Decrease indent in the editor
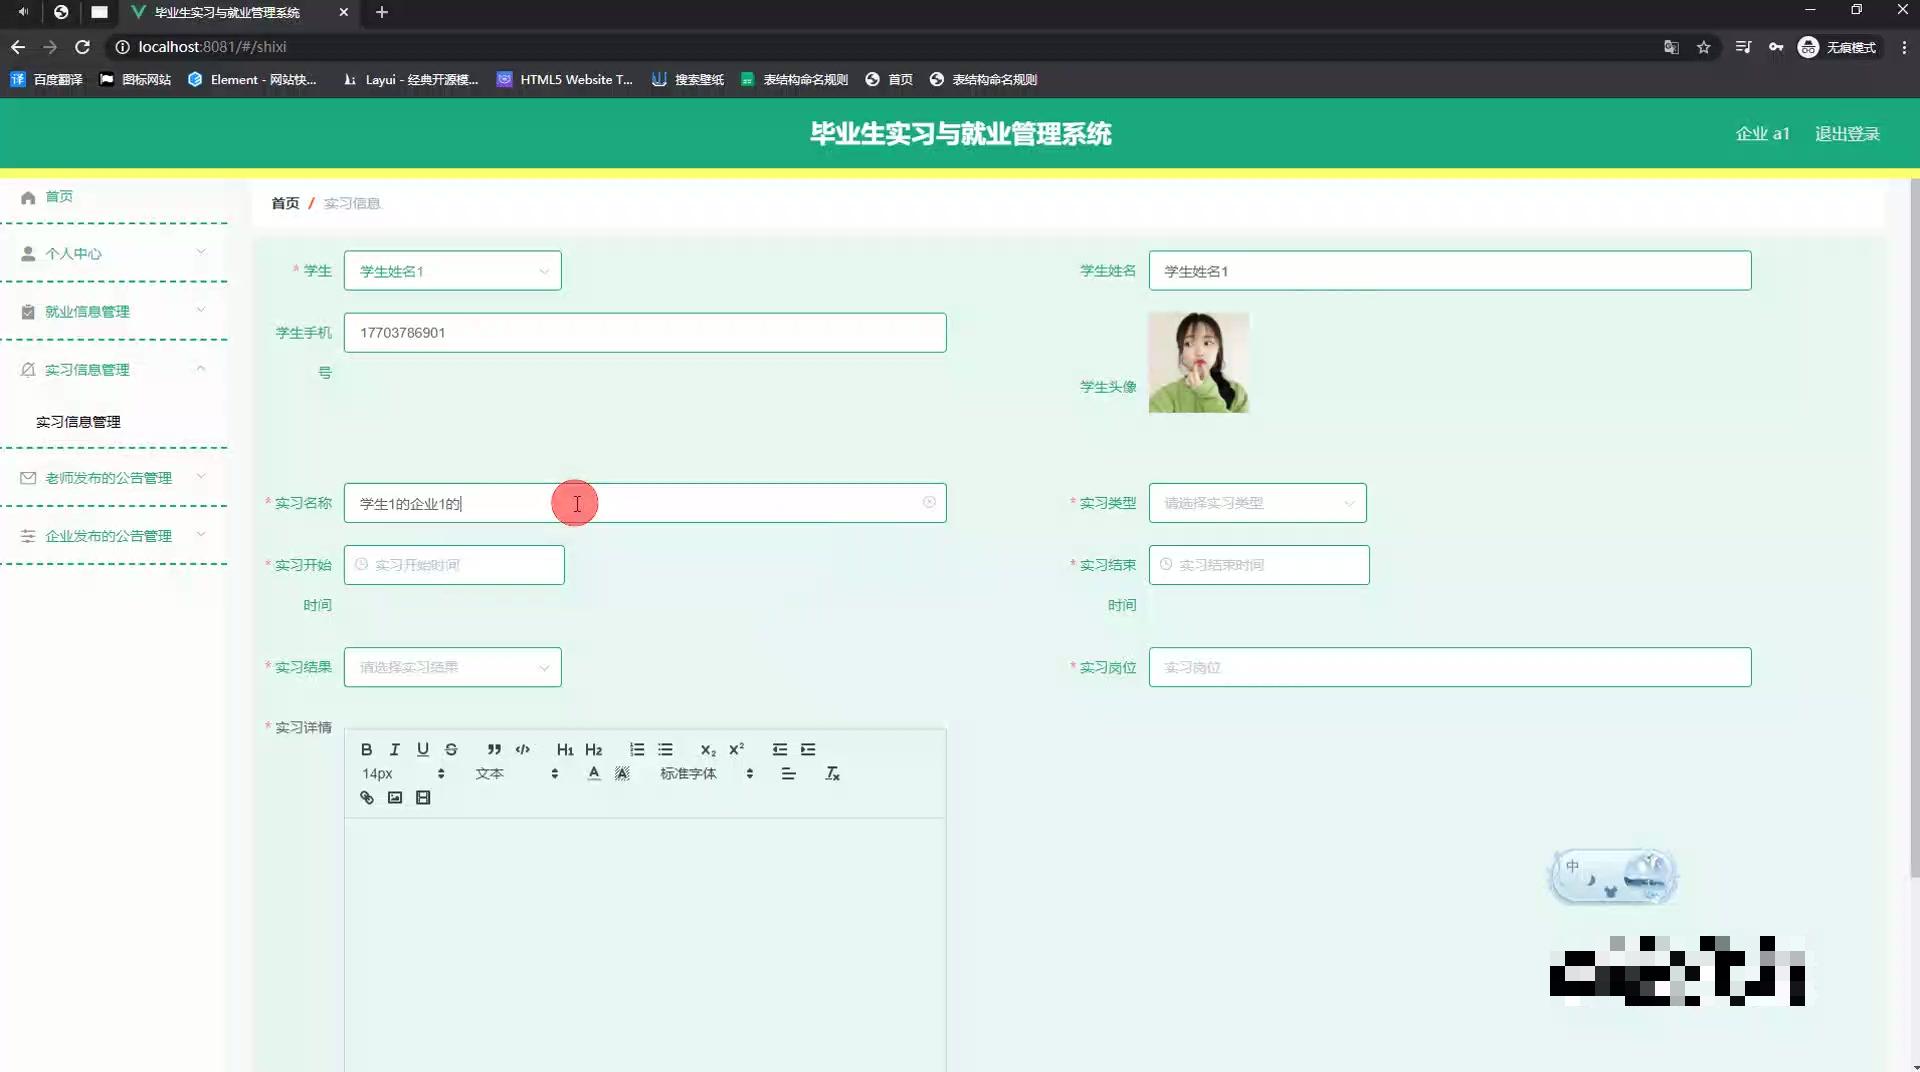 (x=780, y=749)
